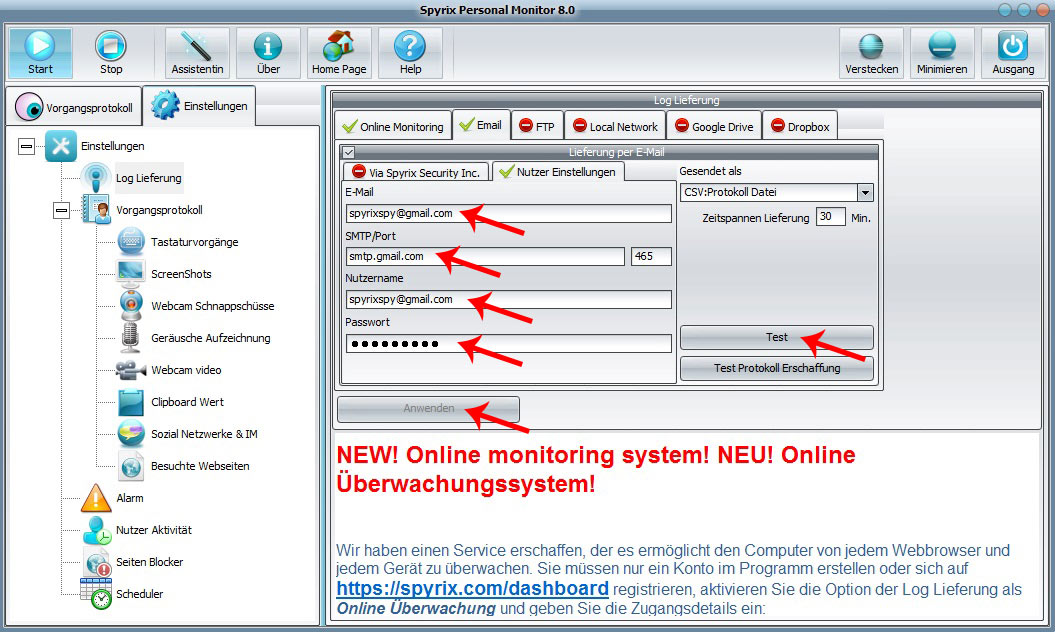Click the Besuchte Webseiten globe icon

131,466
